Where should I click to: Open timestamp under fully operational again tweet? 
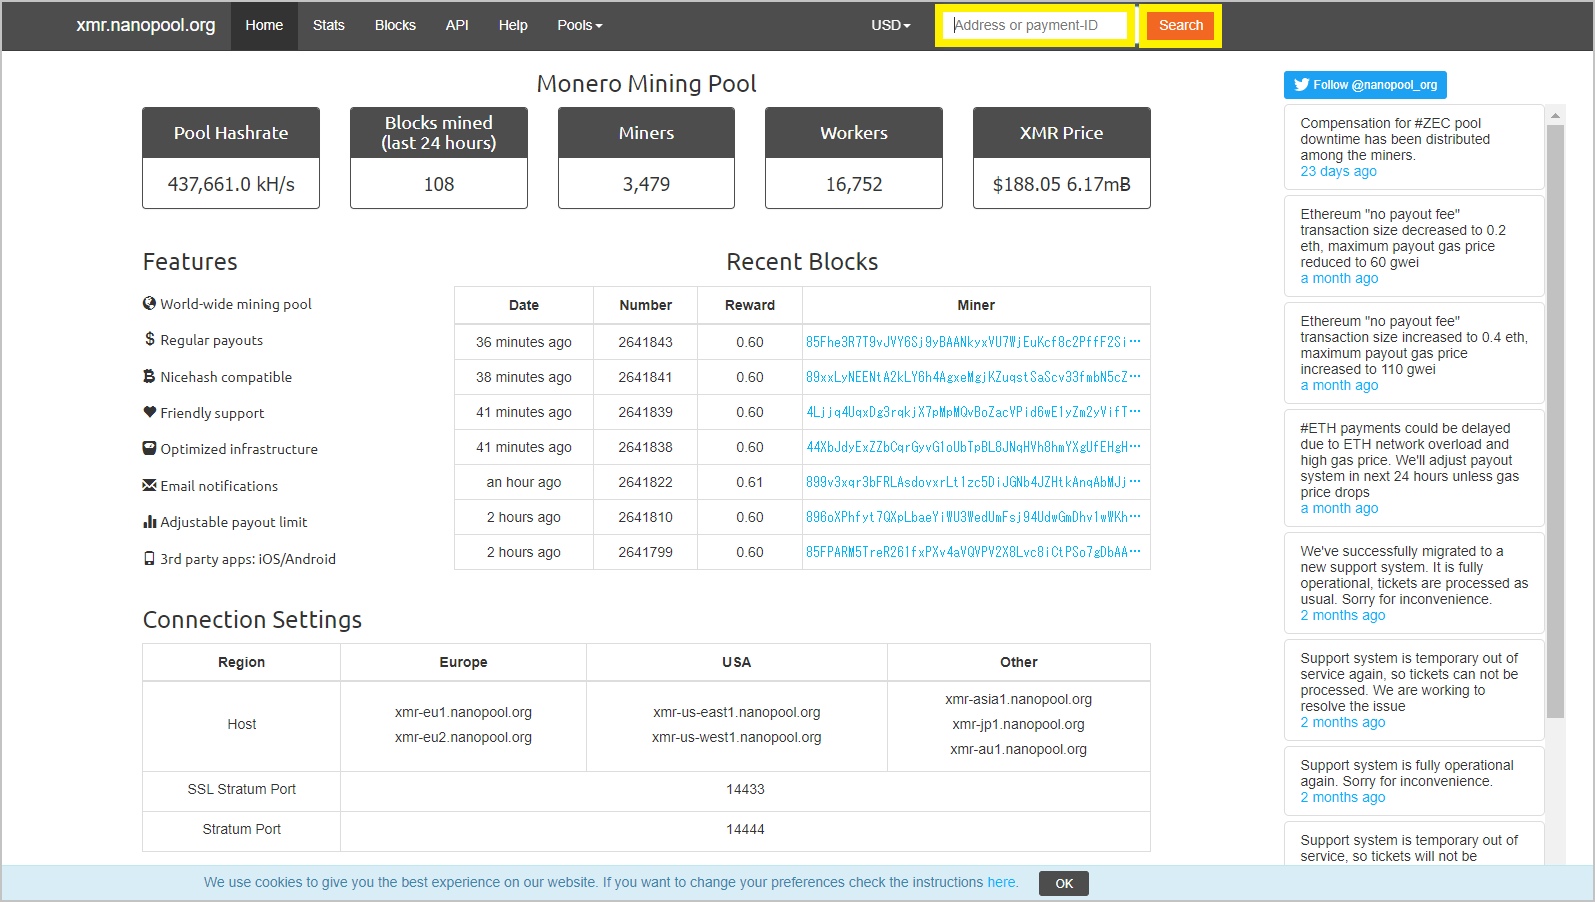[x=1343, y=797]
